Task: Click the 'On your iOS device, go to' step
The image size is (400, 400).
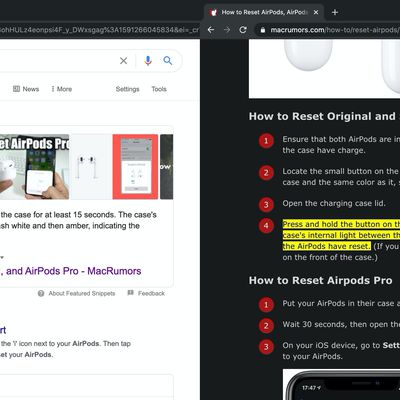Action: pyautogui.click(x=341, y=351)
